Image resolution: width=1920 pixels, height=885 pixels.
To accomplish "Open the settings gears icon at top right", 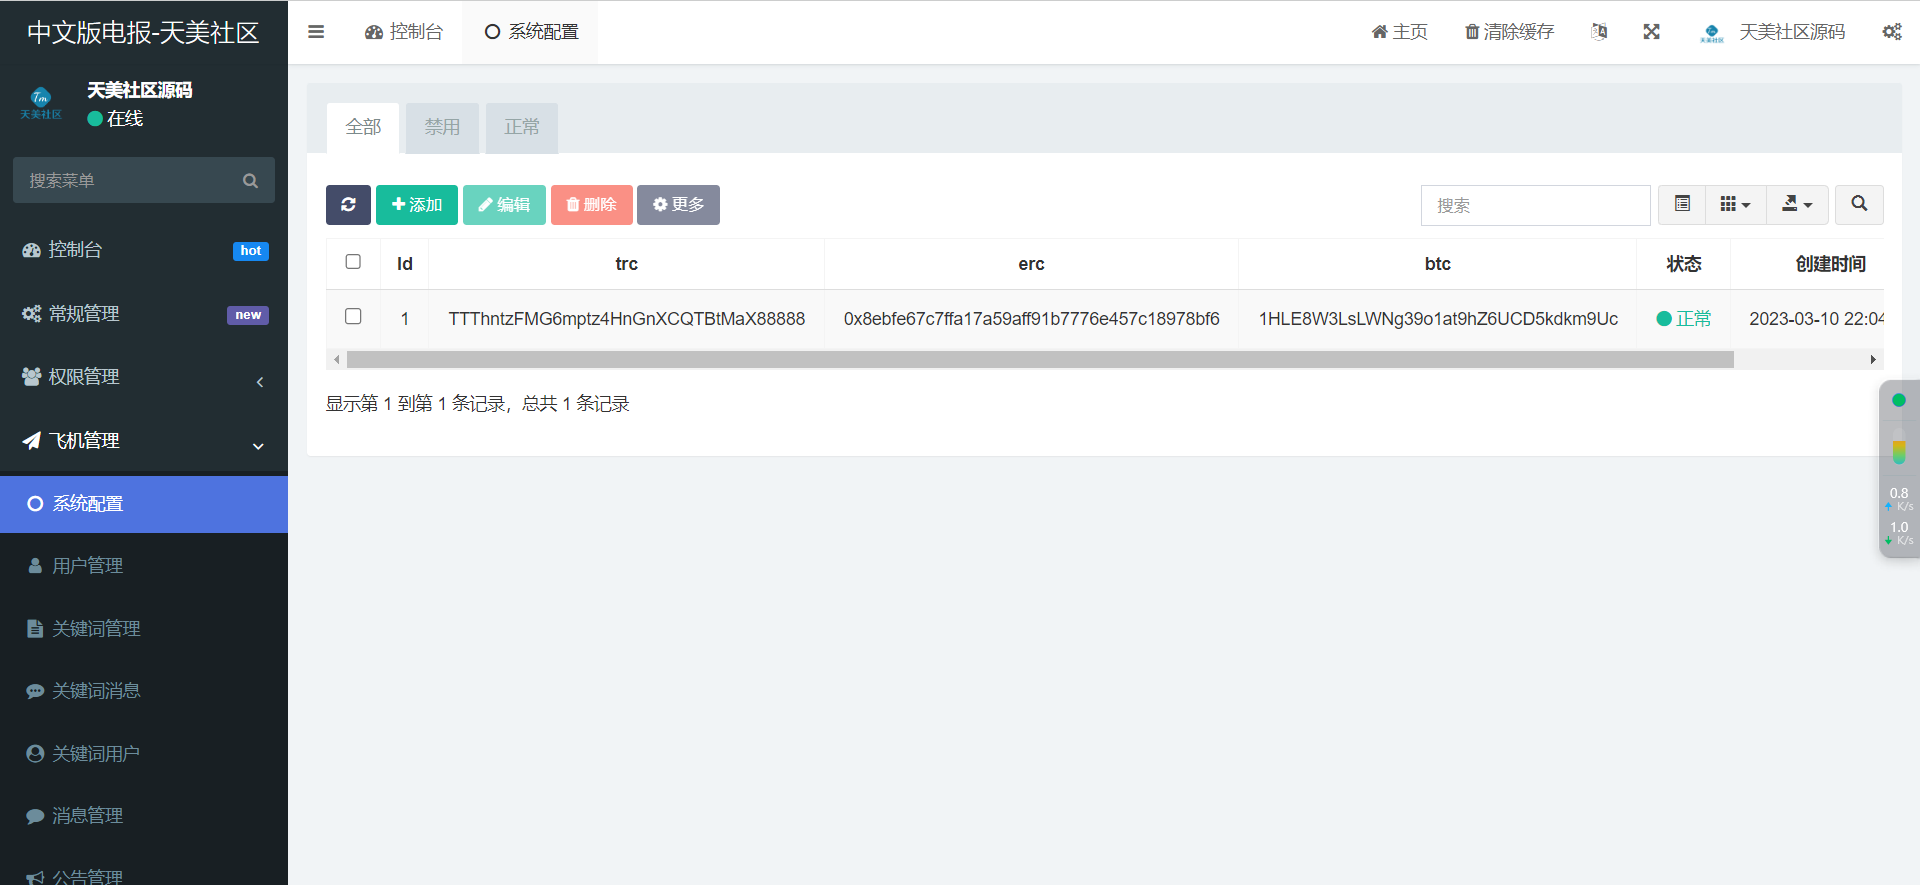I will coord(1892,32).
